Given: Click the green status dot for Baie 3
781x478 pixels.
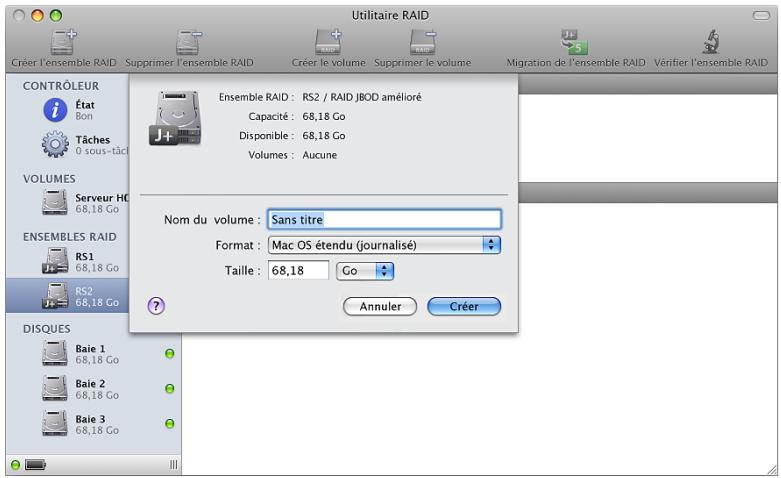Looking at the screenshot, I should coord(169,424).
